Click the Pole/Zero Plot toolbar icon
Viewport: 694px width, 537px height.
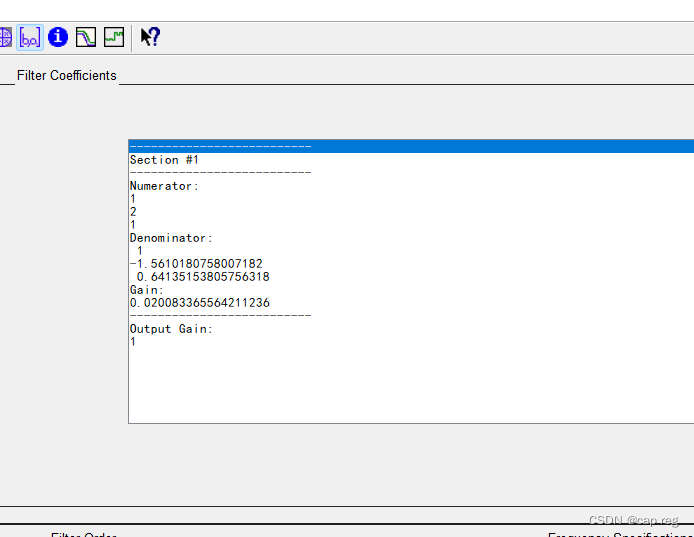[6, 37]
